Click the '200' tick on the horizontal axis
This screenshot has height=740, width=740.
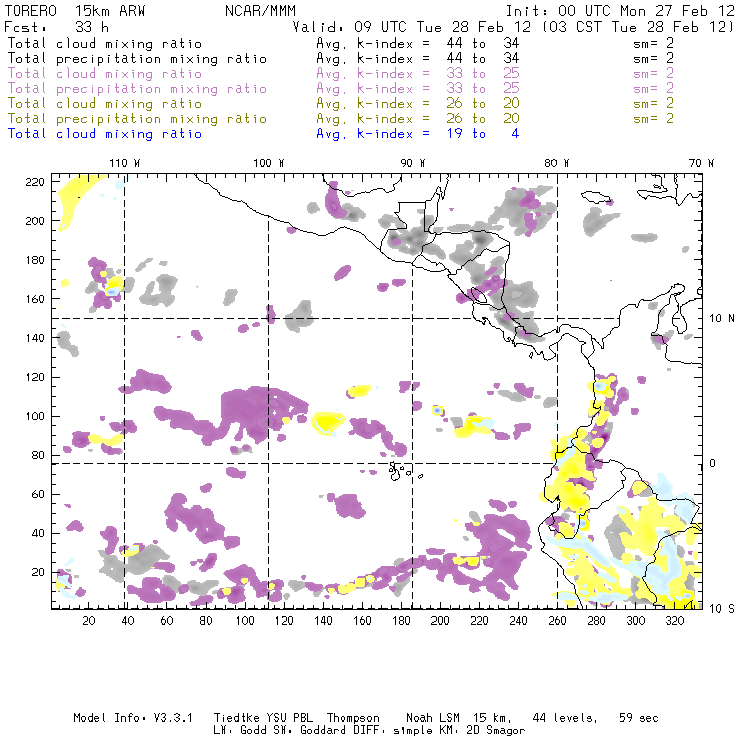pyautogui.click(x=440, y=620)
